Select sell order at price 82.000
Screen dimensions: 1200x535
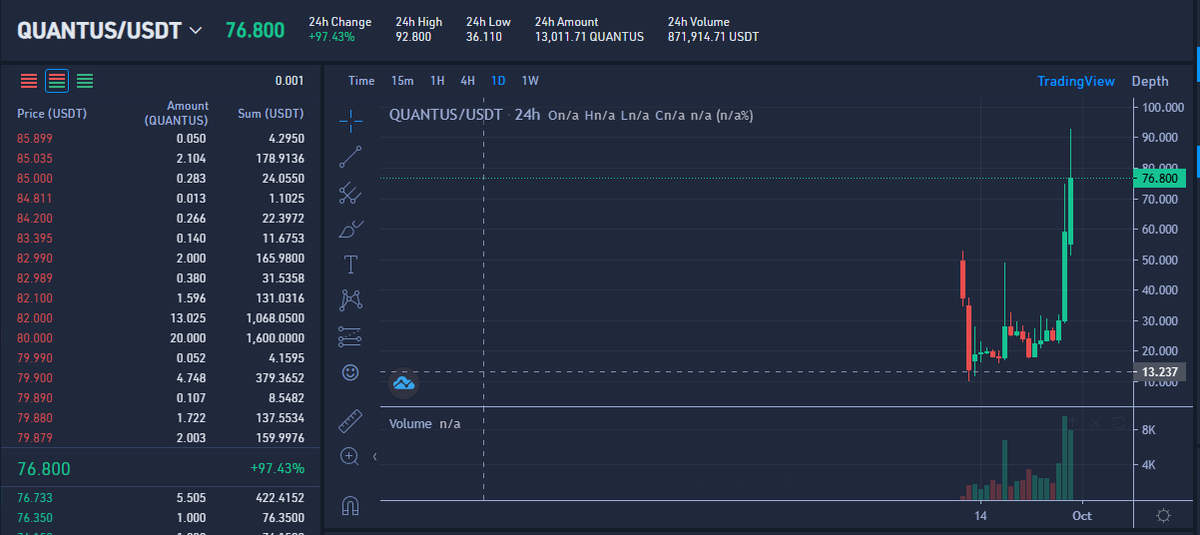pyautogui.click(x=160, y=318)
